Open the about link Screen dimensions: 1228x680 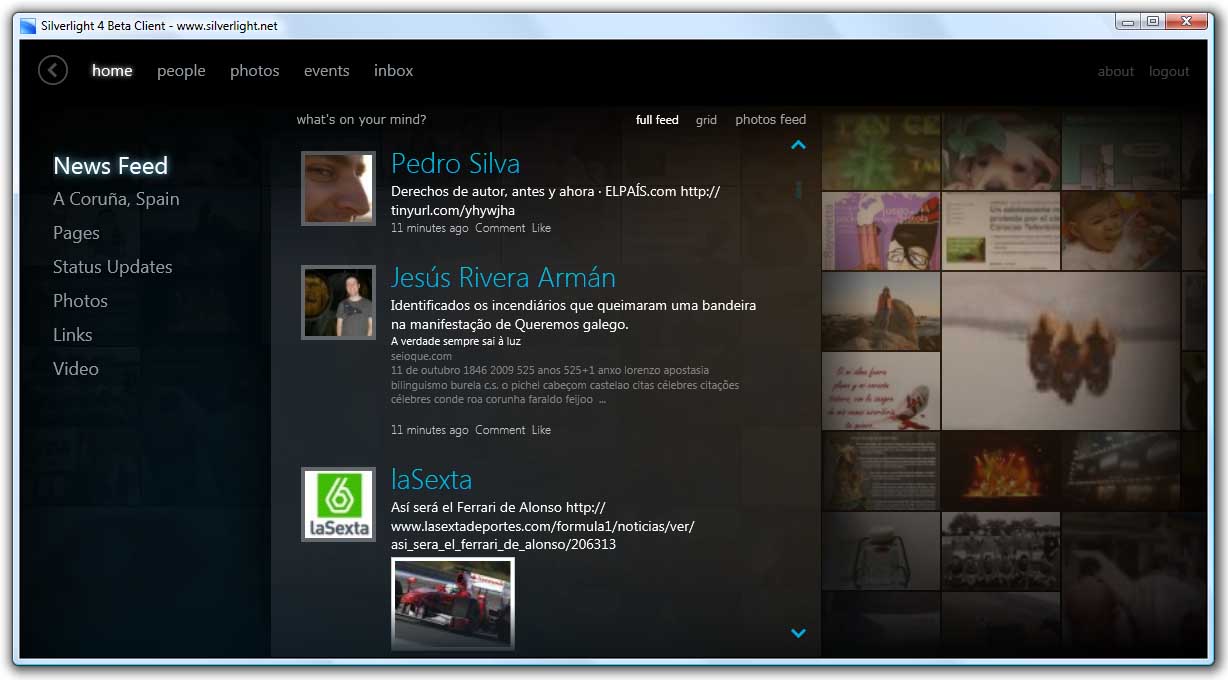[x=1116, y=71]
